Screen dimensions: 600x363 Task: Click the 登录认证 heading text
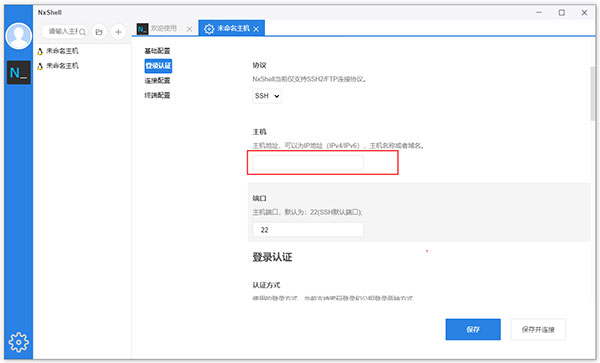point(272,257)
